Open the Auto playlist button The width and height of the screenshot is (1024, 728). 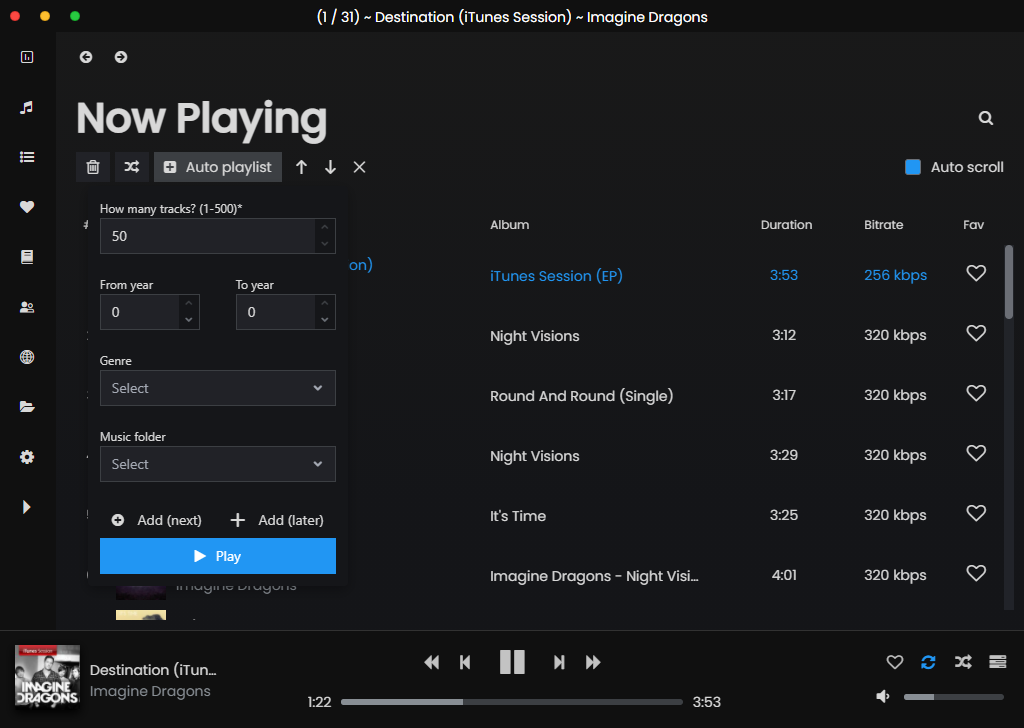(217, 167)
